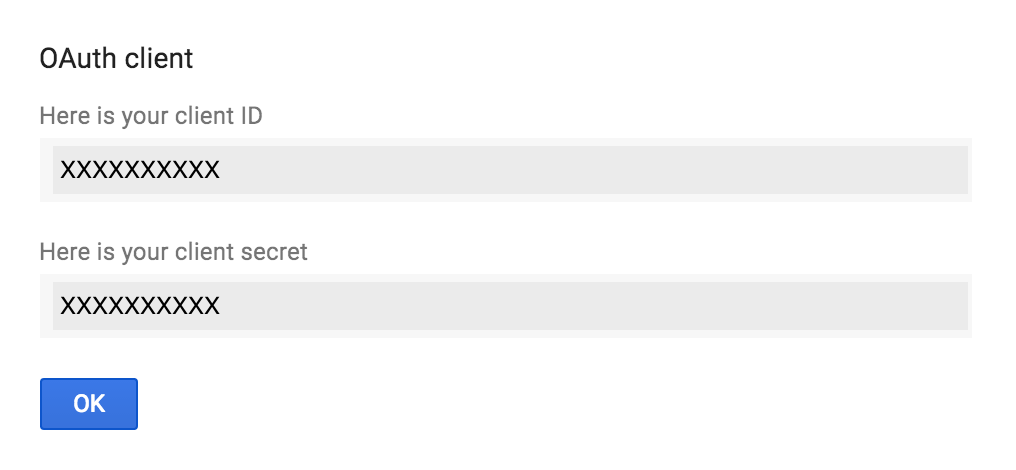1016x470 pixels.
Task: Click the word "ID" in the first label
Action: [x=251, y=116]
